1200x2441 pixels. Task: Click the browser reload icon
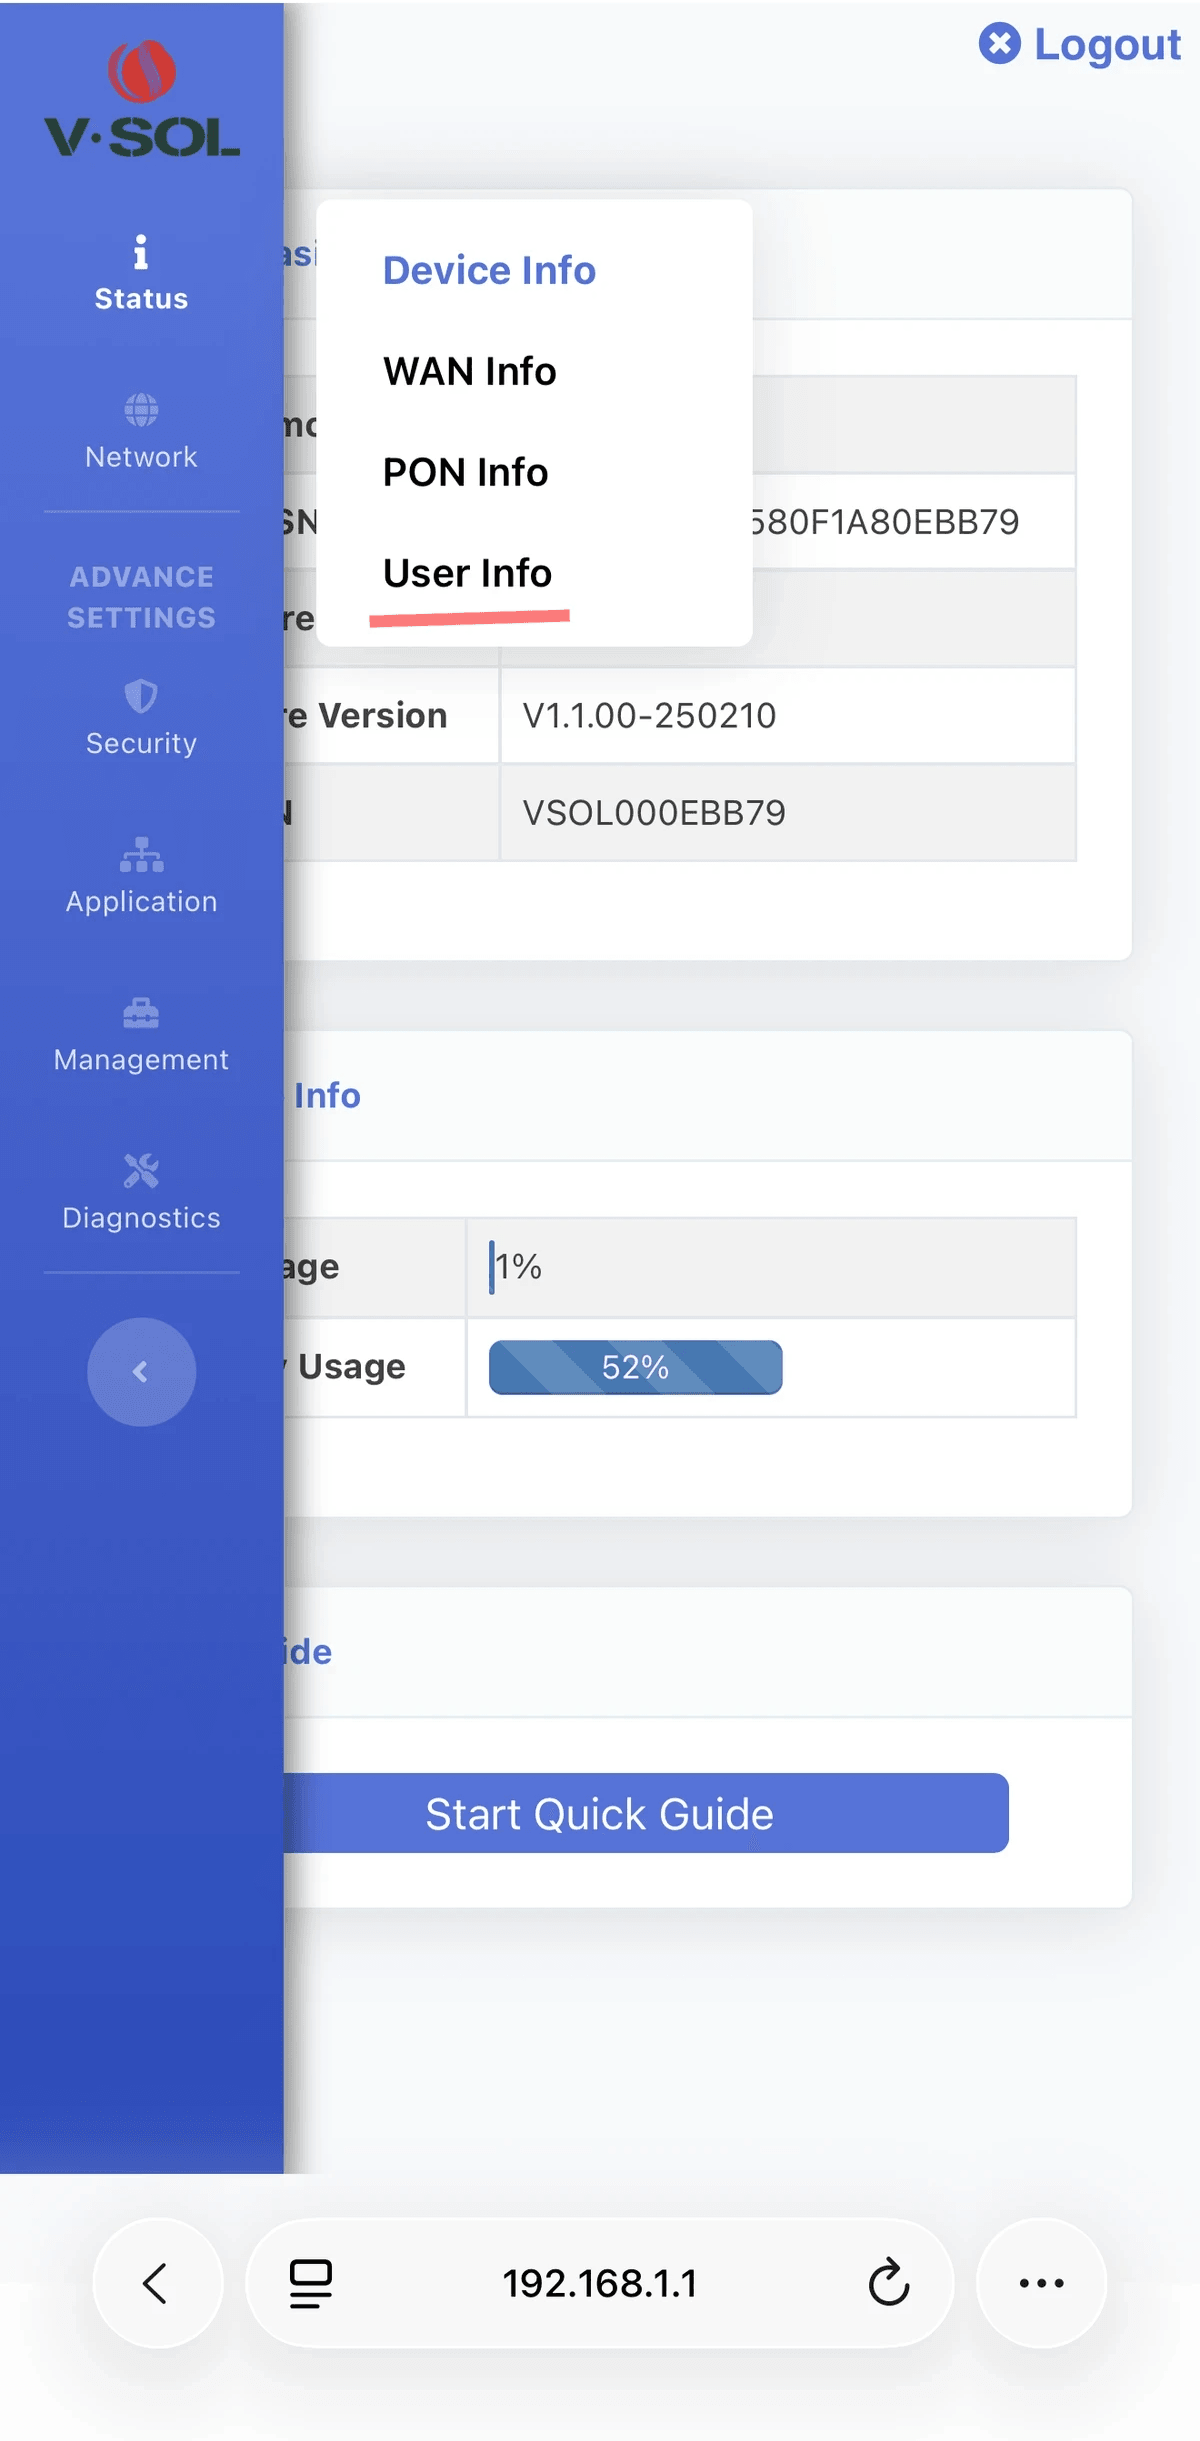tap(888, 2283)
